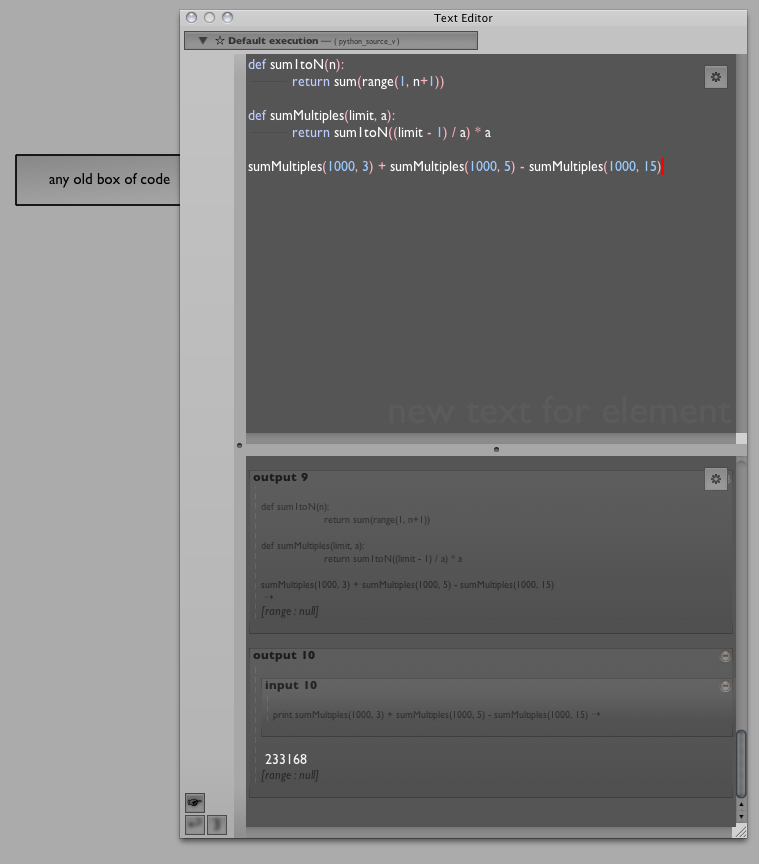Click the scroll up arrow in the output pane
This screenshot has height=864, width=759.
click(x=741, y=803)
